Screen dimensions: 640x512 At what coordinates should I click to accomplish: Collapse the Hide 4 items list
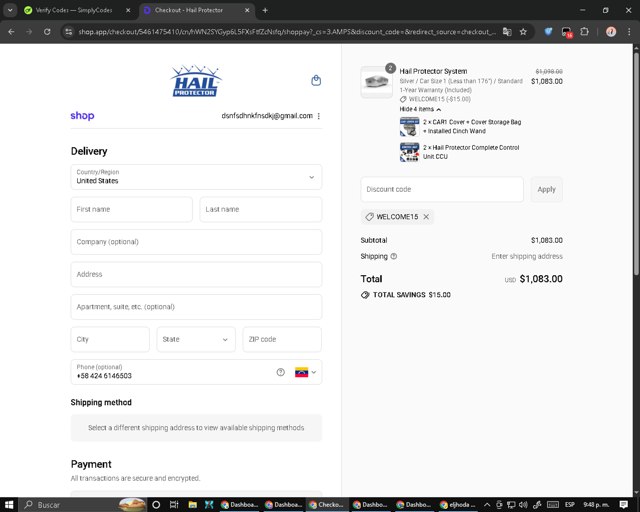420,109
